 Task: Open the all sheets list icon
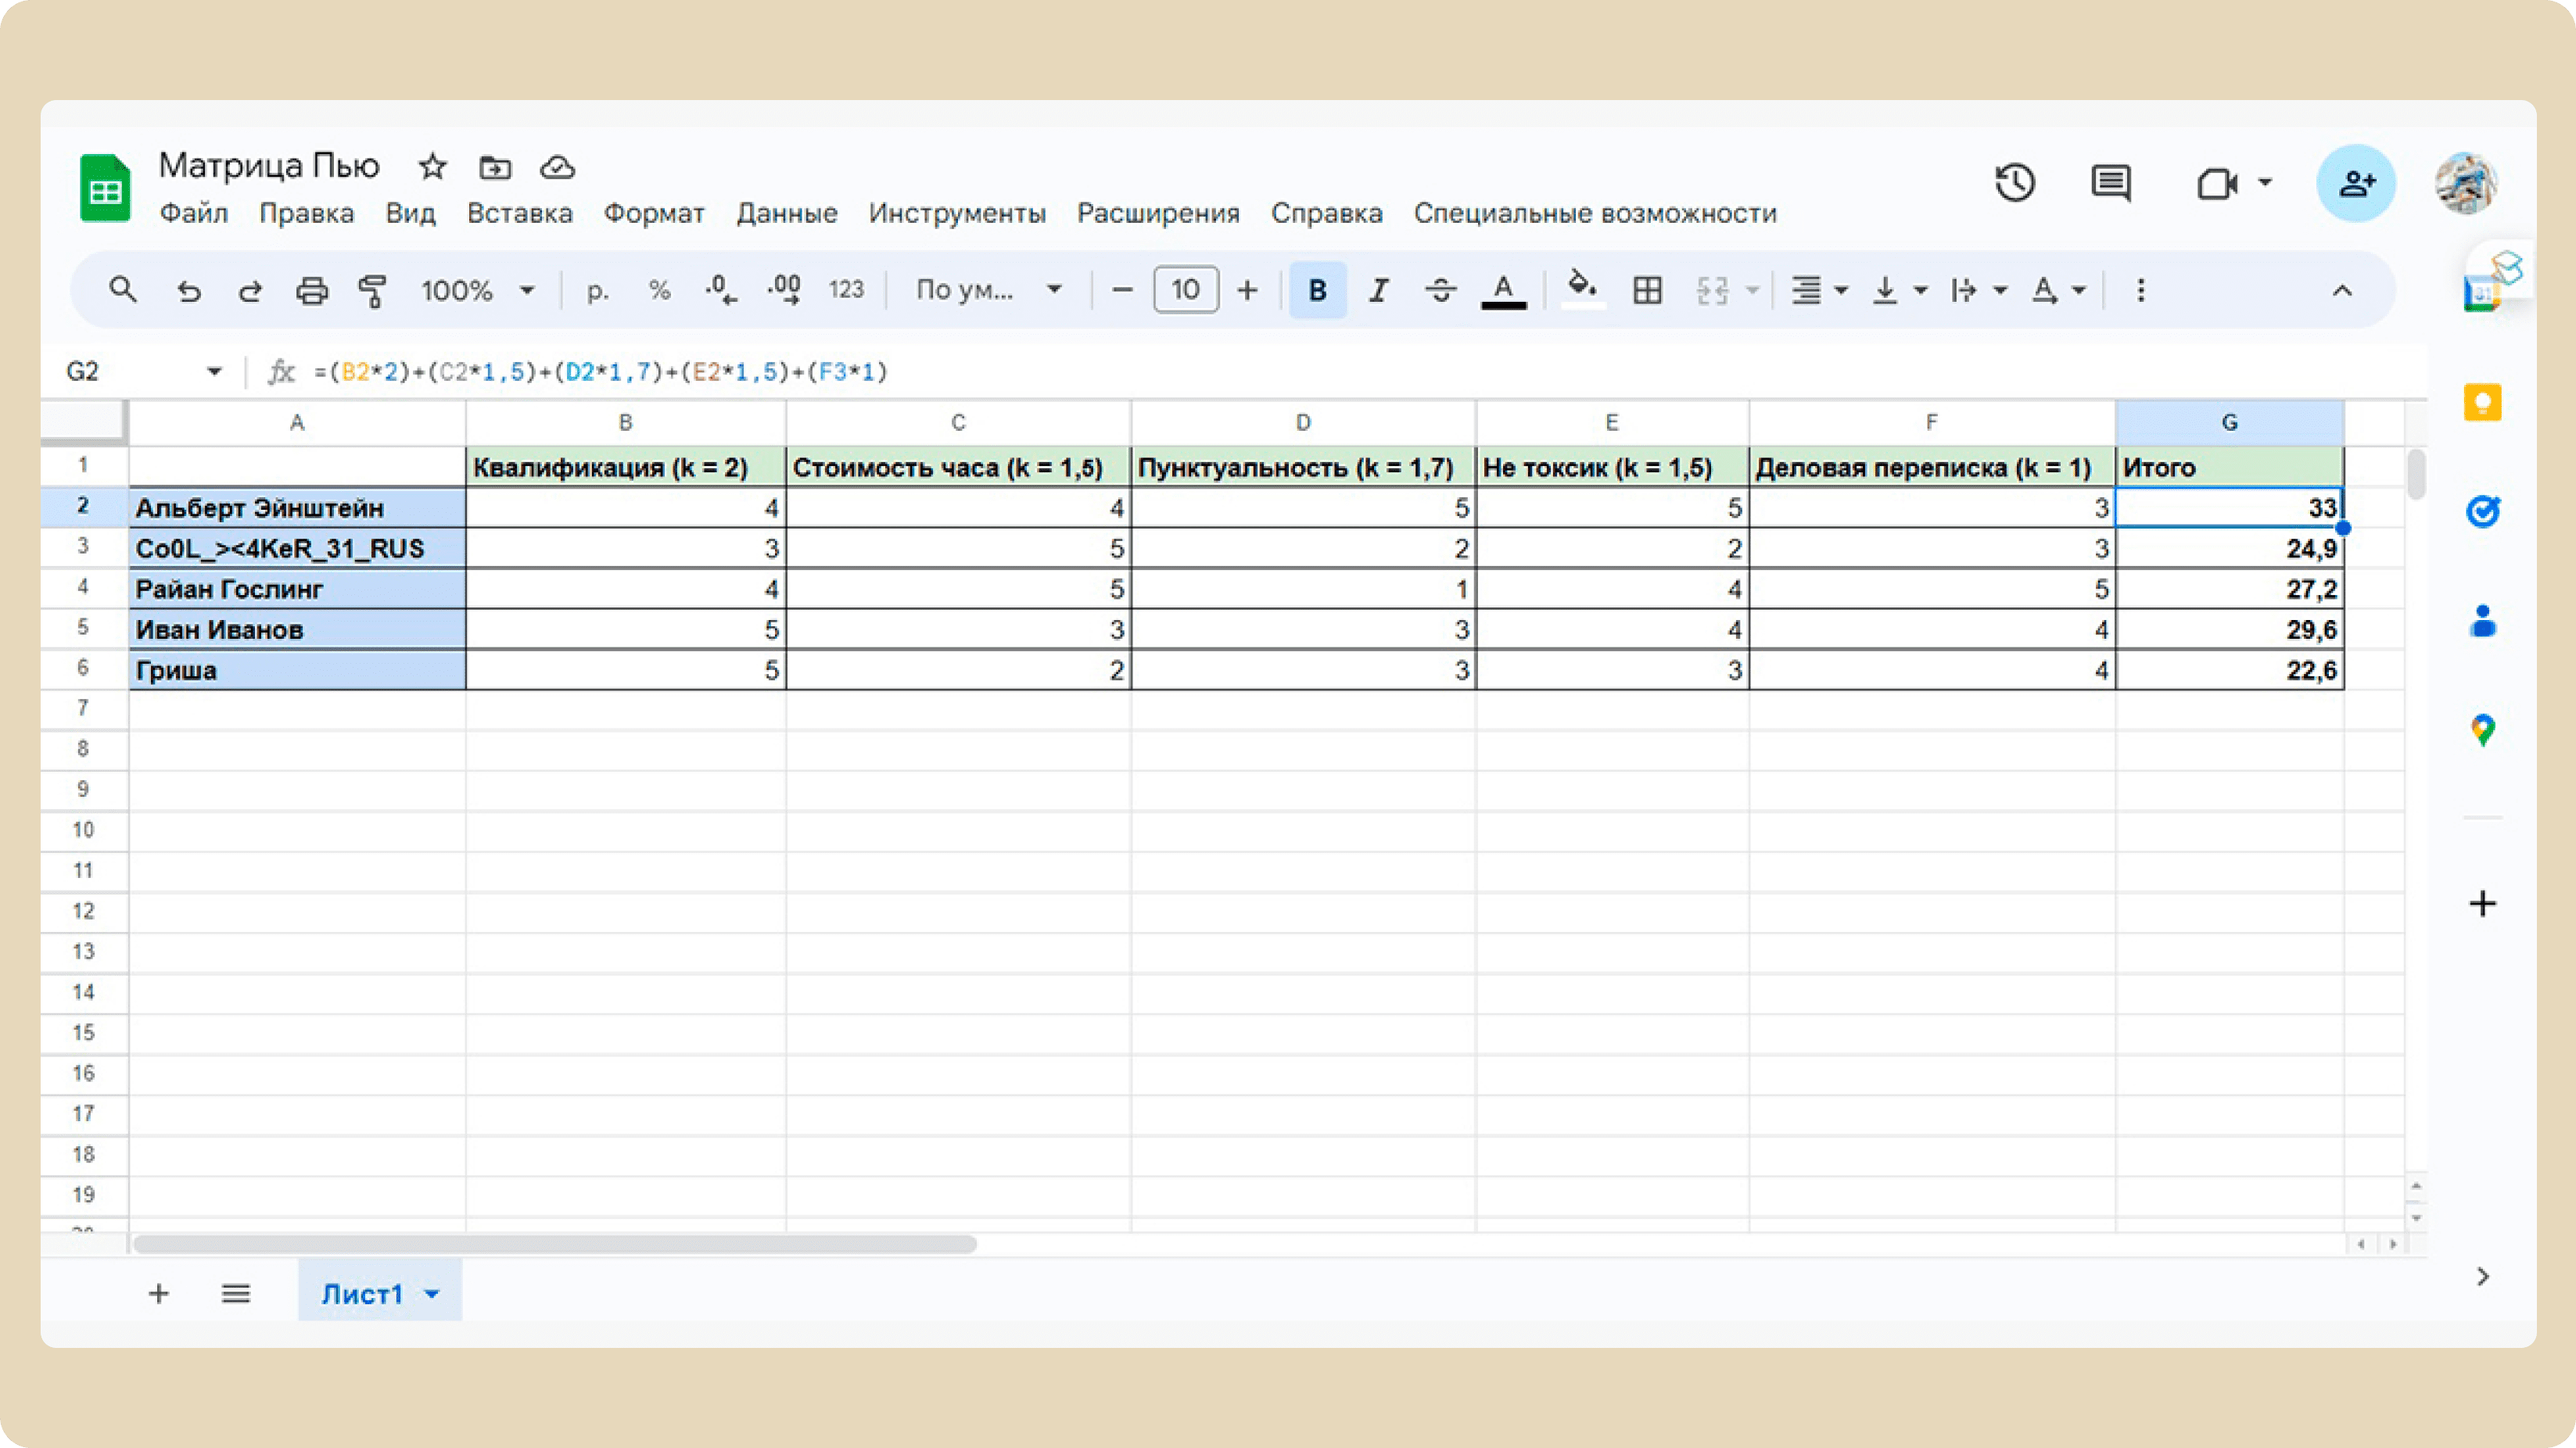pos(235,1294)
